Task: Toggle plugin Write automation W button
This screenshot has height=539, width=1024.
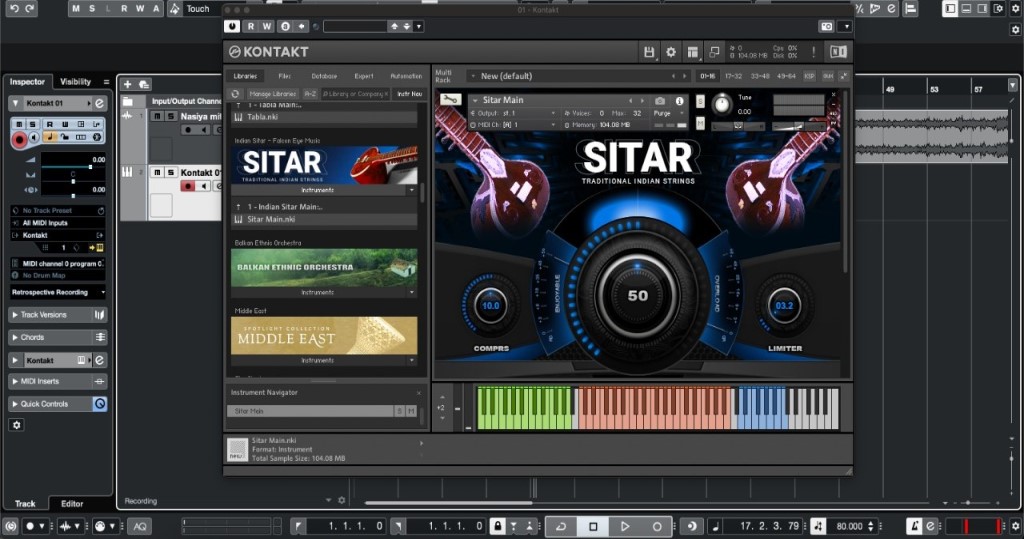Action: 266,26
